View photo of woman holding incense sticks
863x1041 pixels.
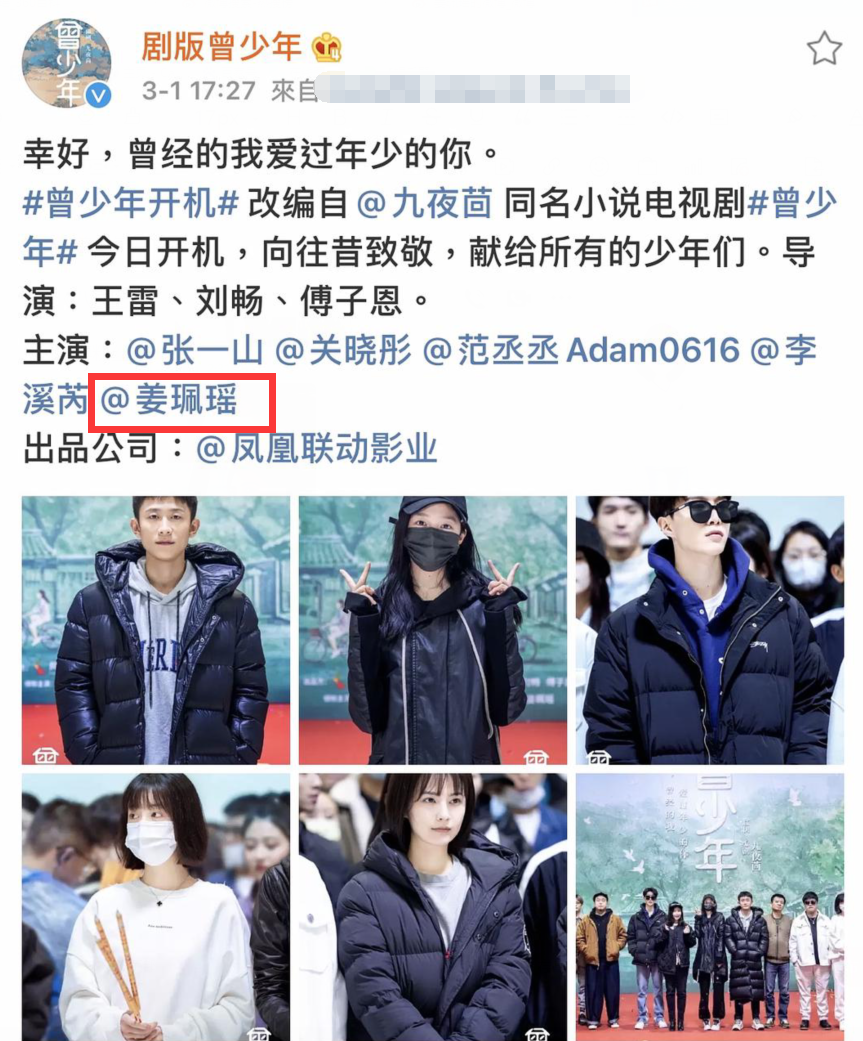click(x=156, y=907)
